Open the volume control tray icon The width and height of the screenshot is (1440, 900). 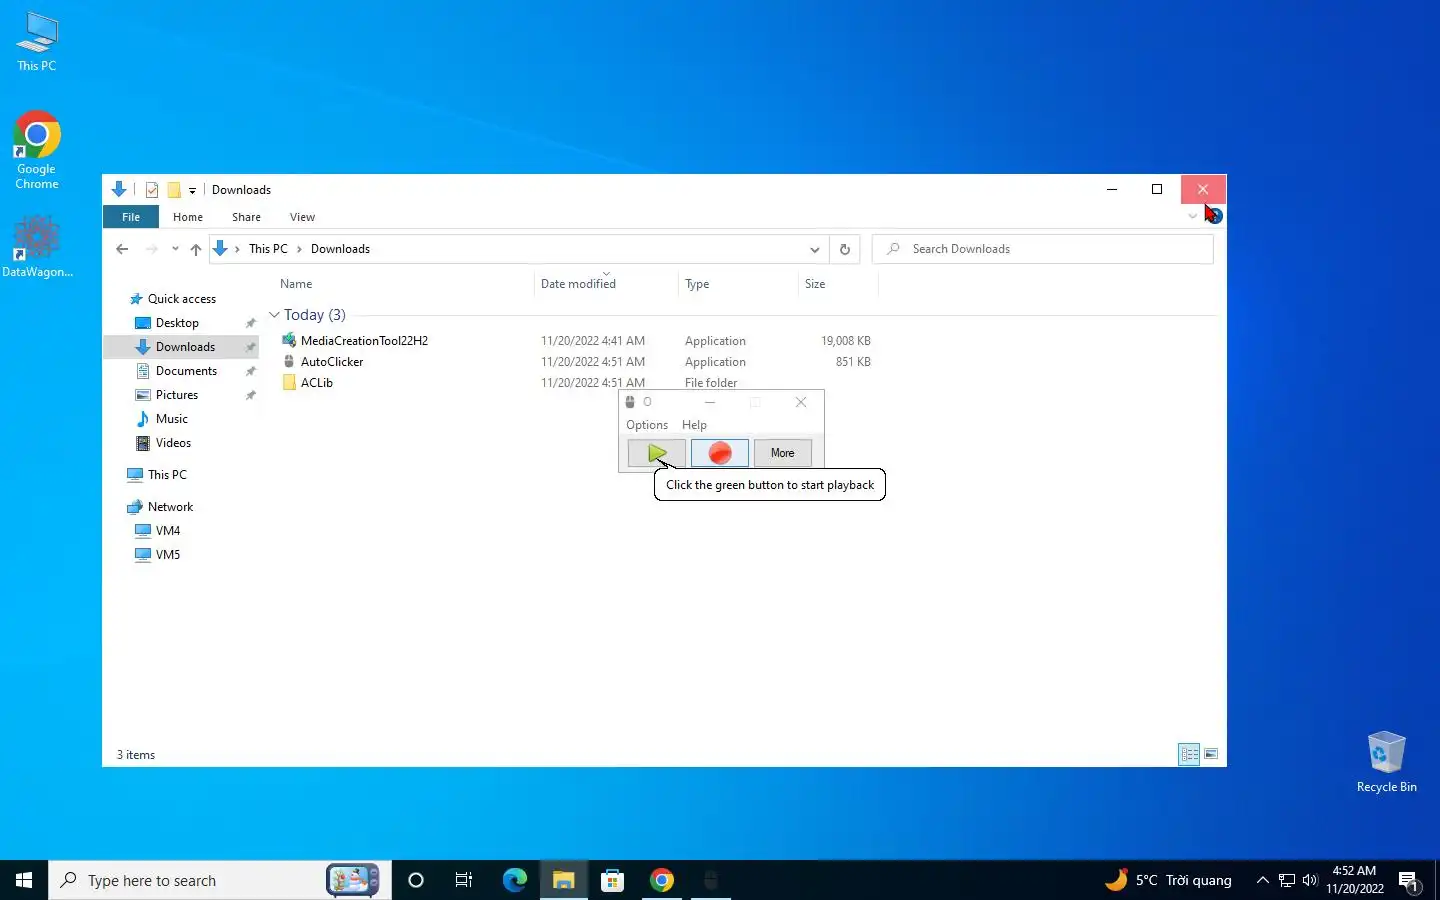click(x=1310, y=880)
